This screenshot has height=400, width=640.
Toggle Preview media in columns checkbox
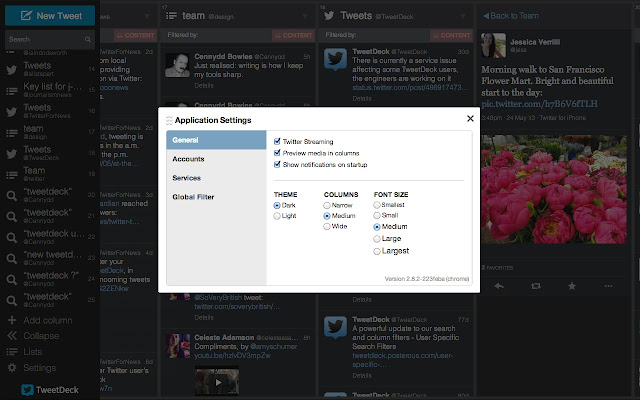[x=277, y=153]
